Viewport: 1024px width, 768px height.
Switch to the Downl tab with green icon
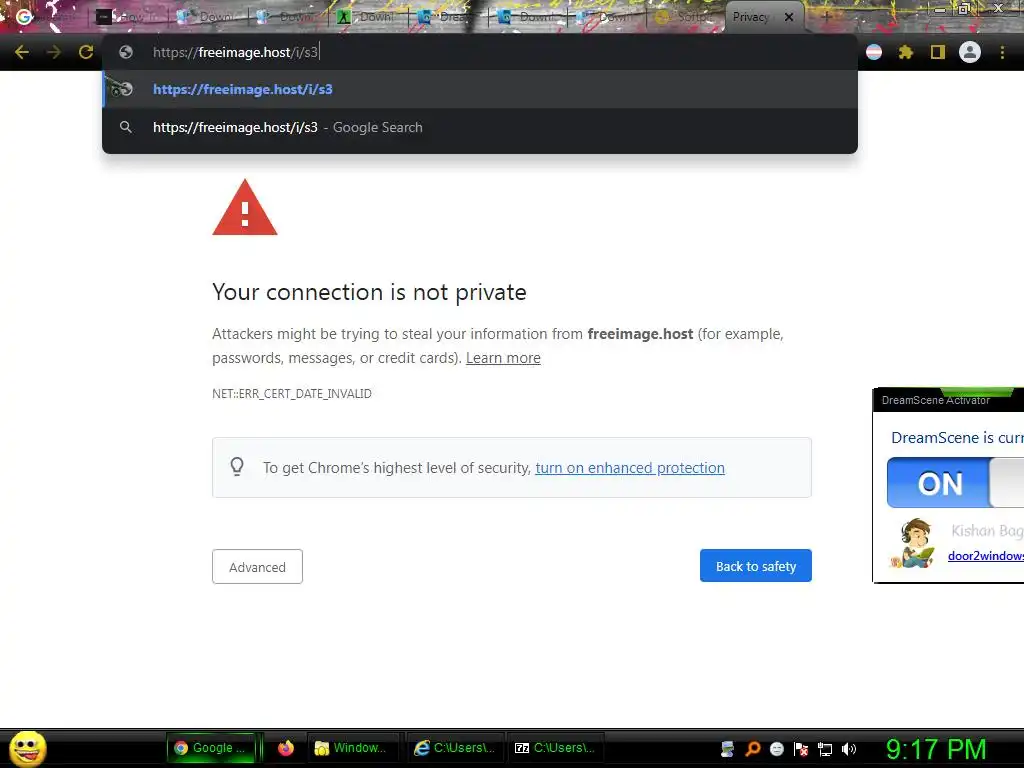pos(368,17)
